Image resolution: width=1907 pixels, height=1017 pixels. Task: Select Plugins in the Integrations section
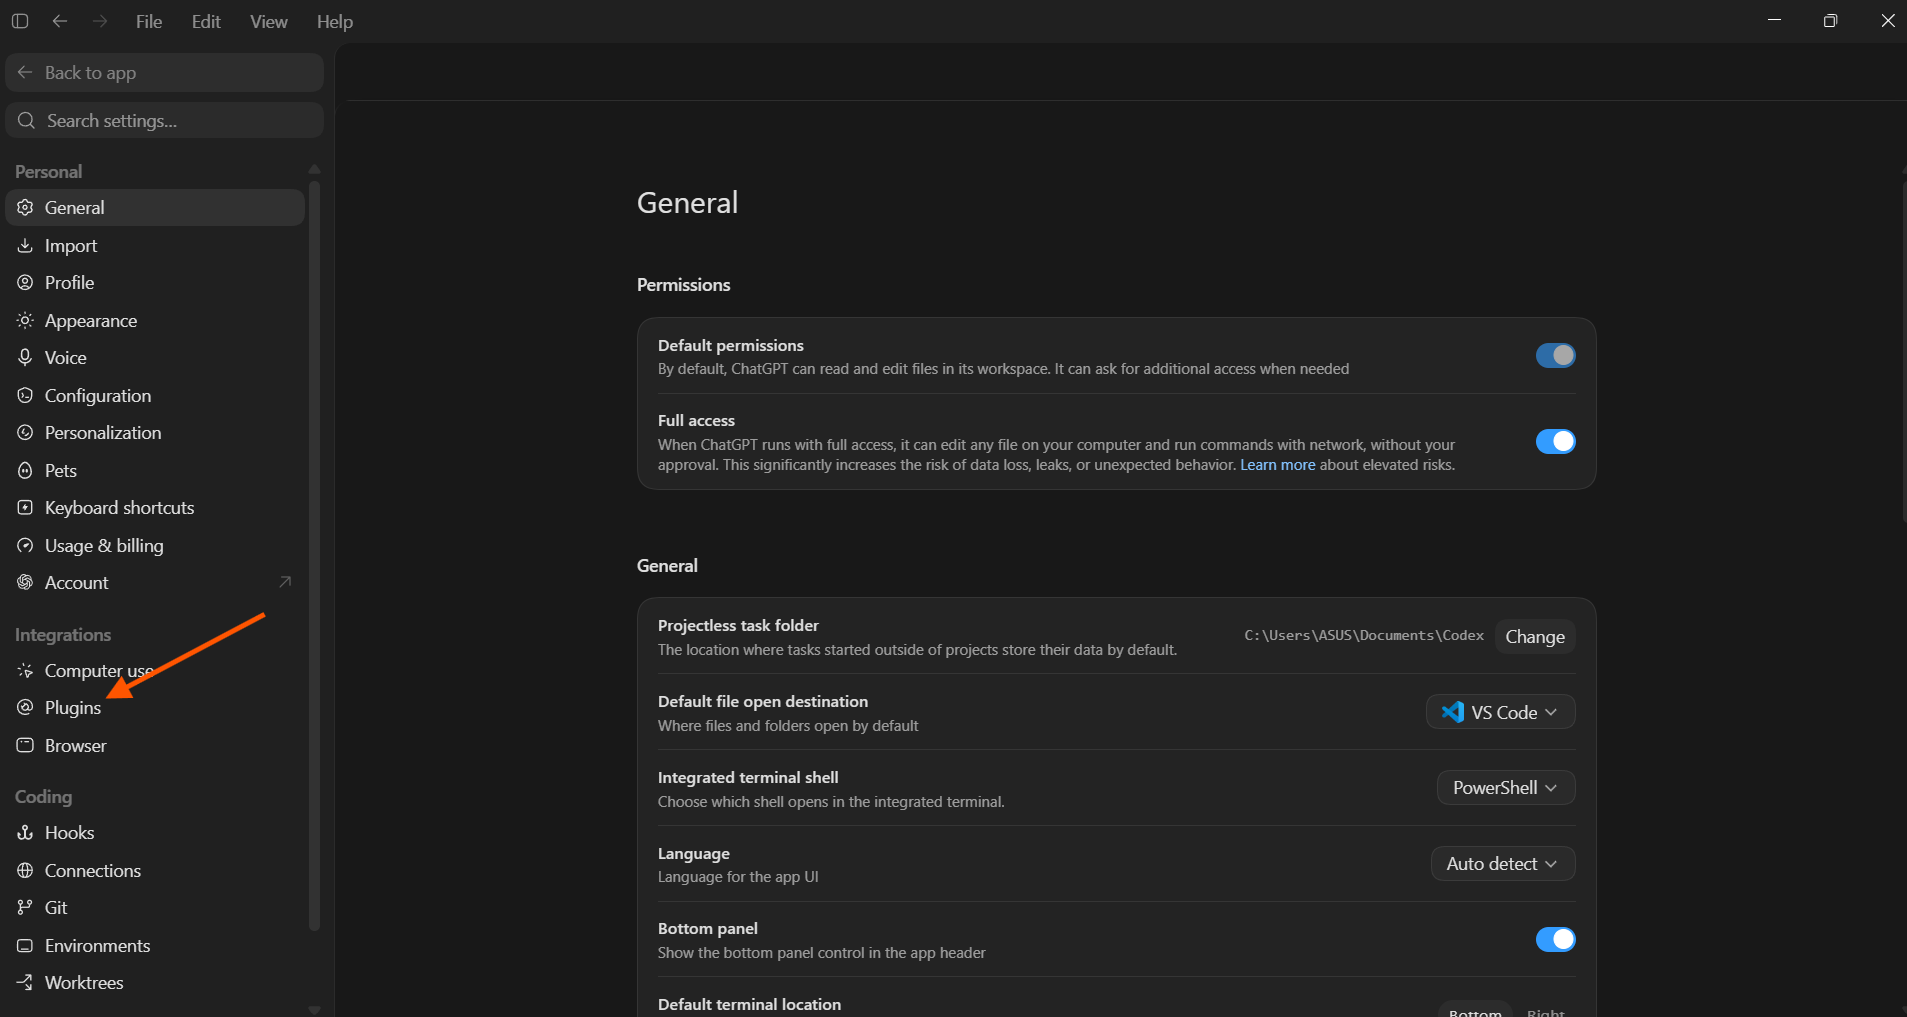(155, 708)
